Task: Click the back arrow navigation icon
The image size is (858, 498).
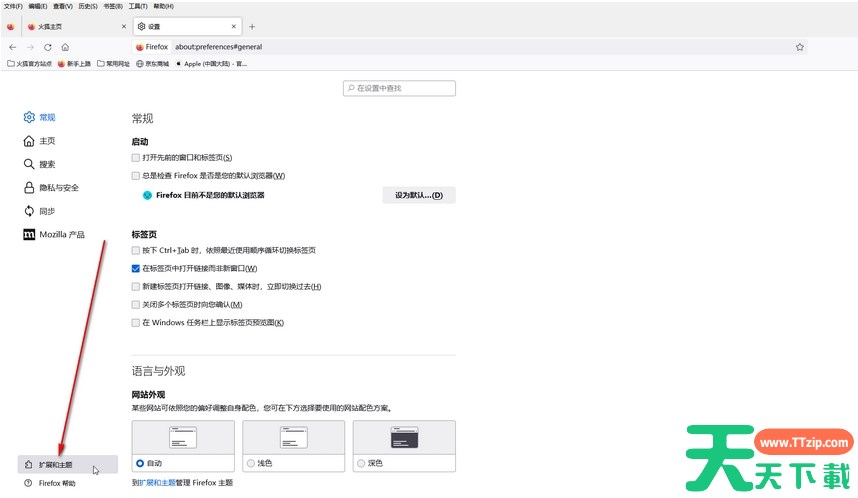Action: click(x=12, y=47)
